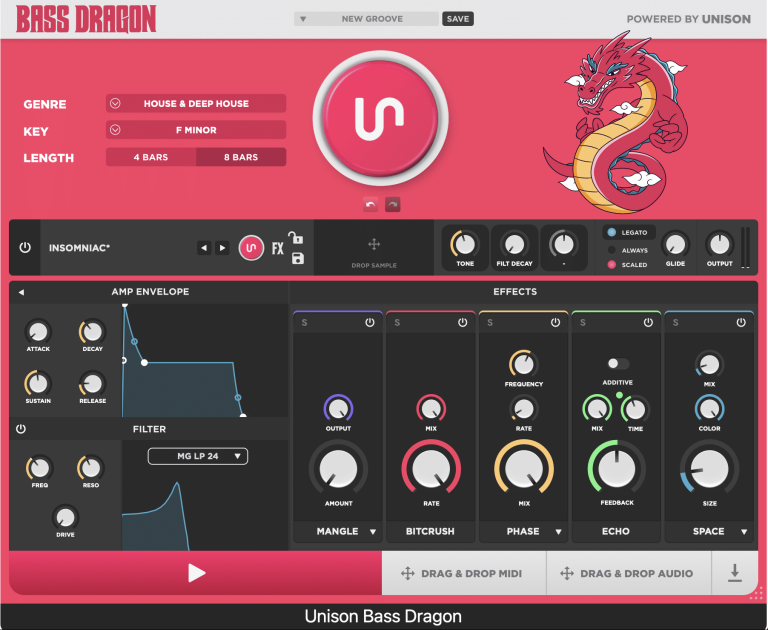Click the Phase Frequency knob
The height and width of the screenshot is (630, 768).
point(524,364)
